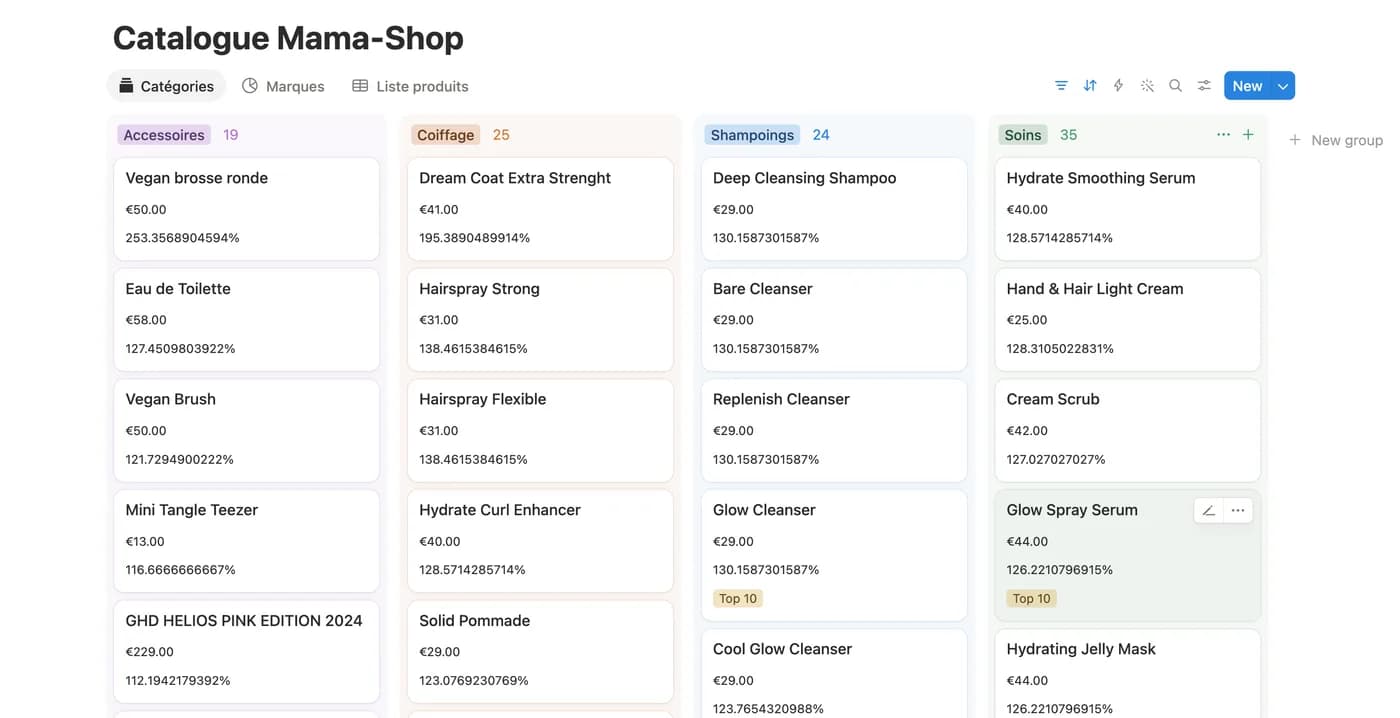This screenshot has width=1400, height=718.
Task: Click the sparkle AI icon in toolbar
Action: [x=1147, y=86]
